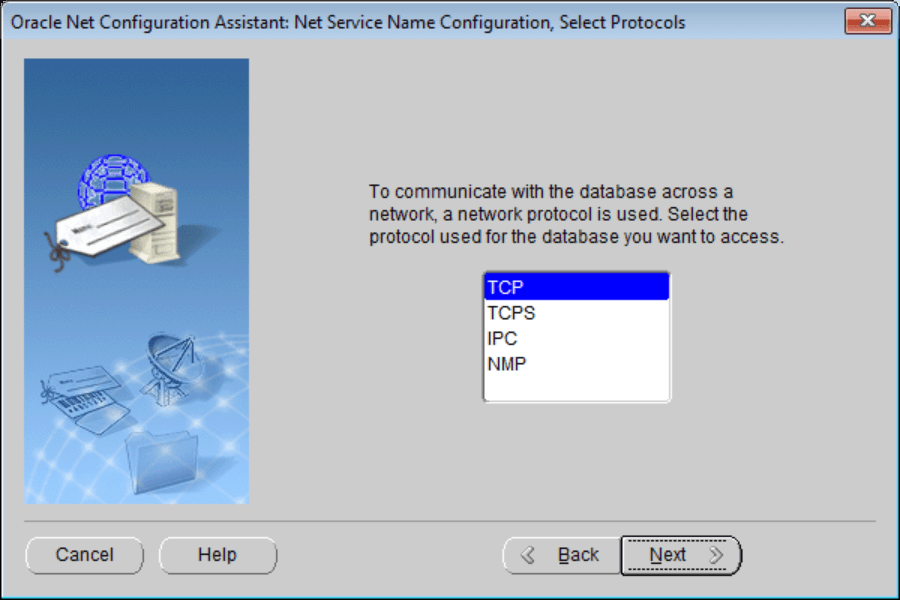Cancel the Net Configuration Assistant
900x600 pixels.
tap(84, 555)
